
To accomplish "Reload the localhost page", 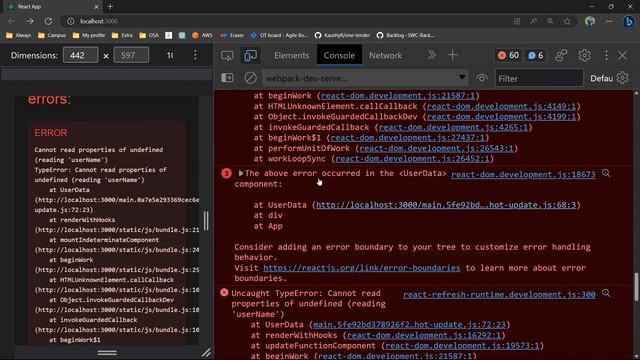I will [48, 21].
